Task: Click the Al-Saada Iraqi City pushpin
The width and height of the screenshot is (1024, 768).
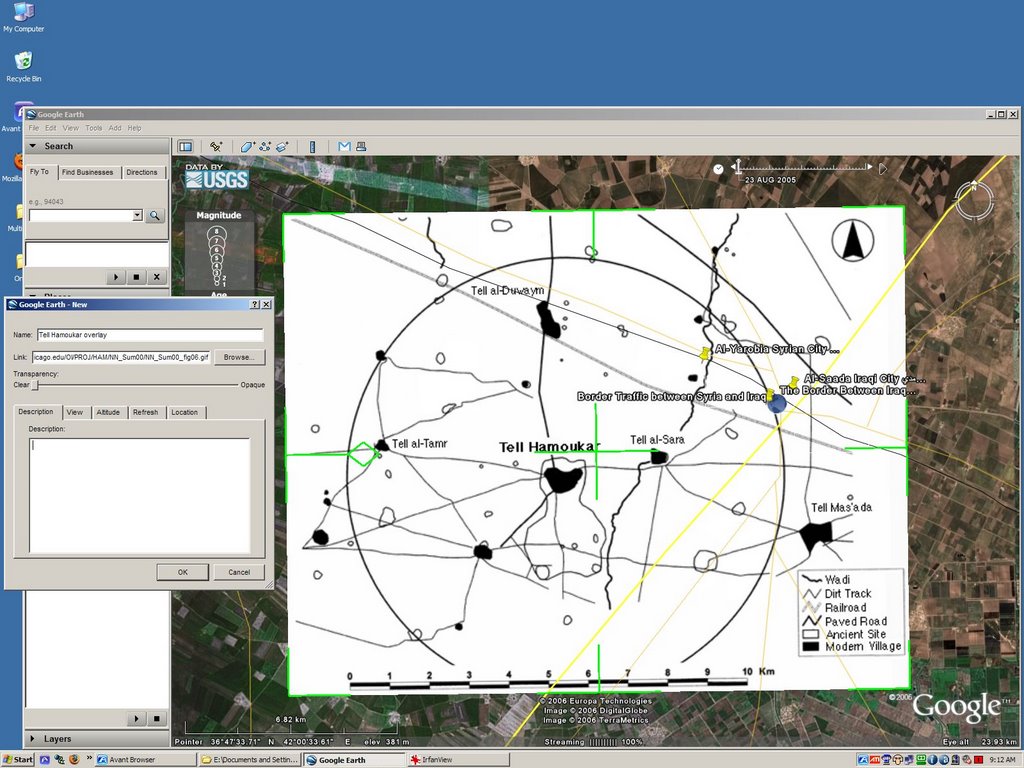Action: click(793, 381)
